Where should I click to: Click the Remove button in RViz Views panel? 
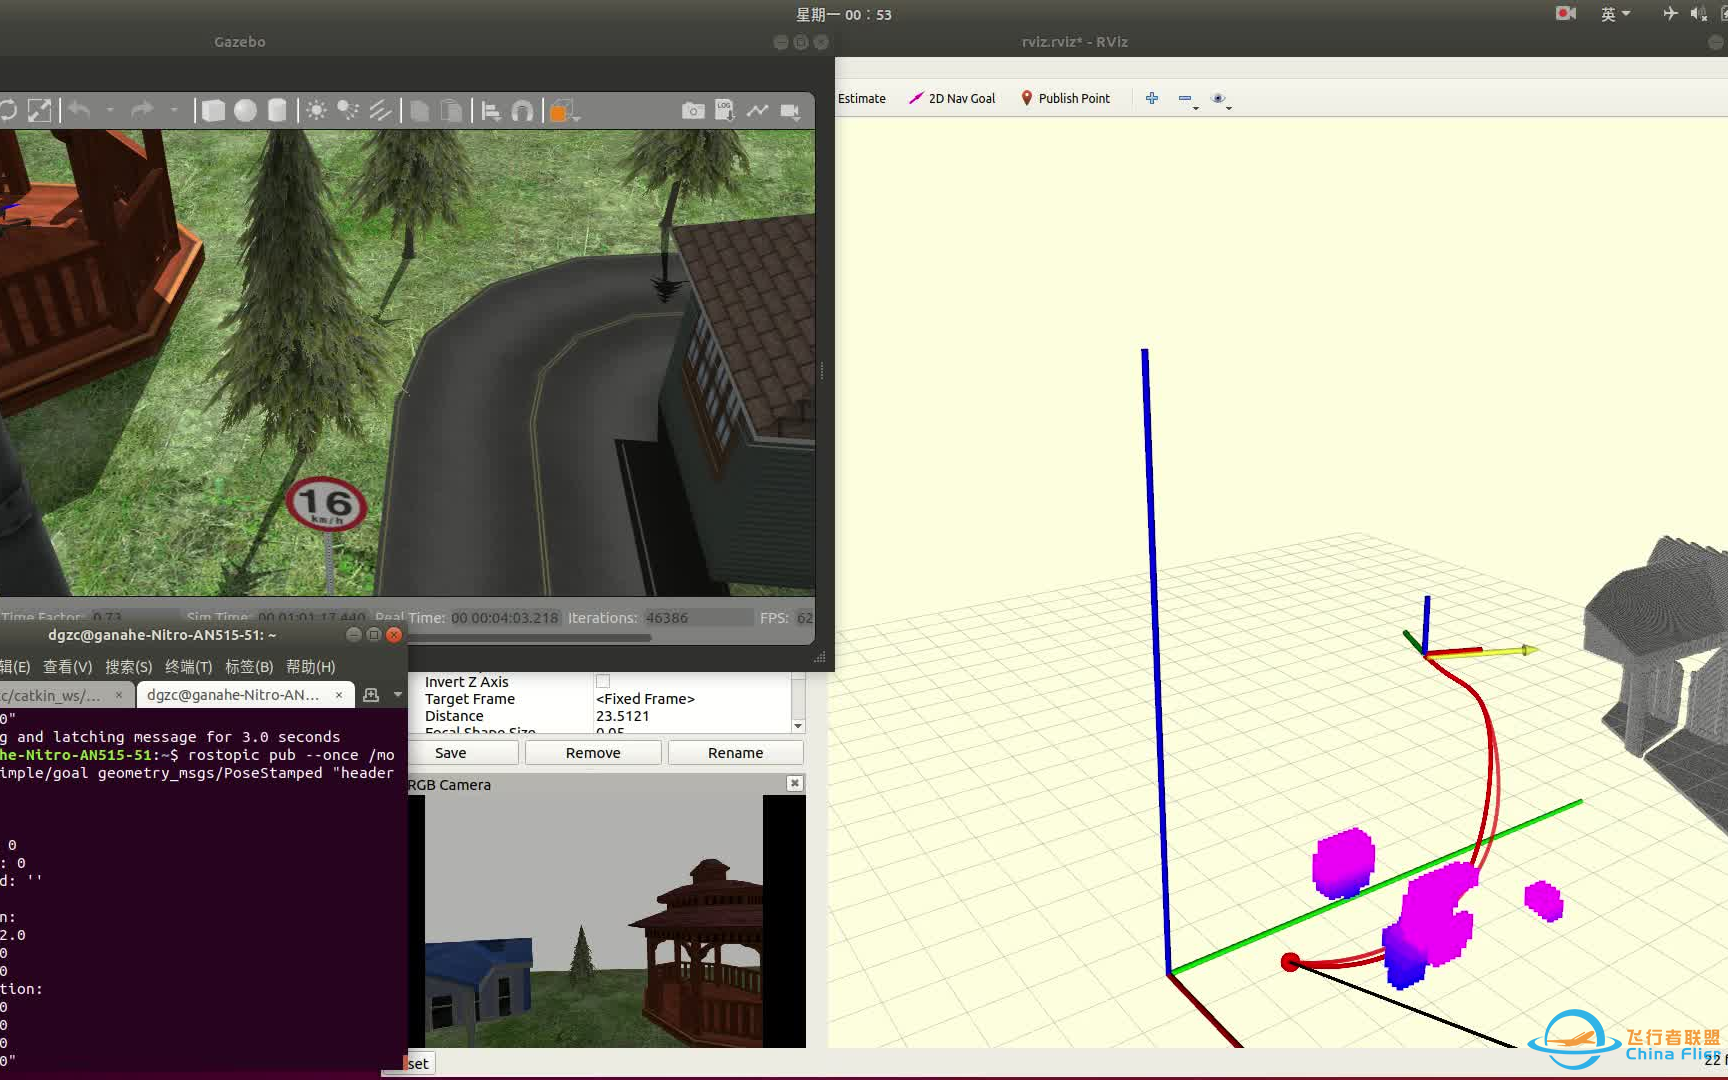click(x=593, y=753)
